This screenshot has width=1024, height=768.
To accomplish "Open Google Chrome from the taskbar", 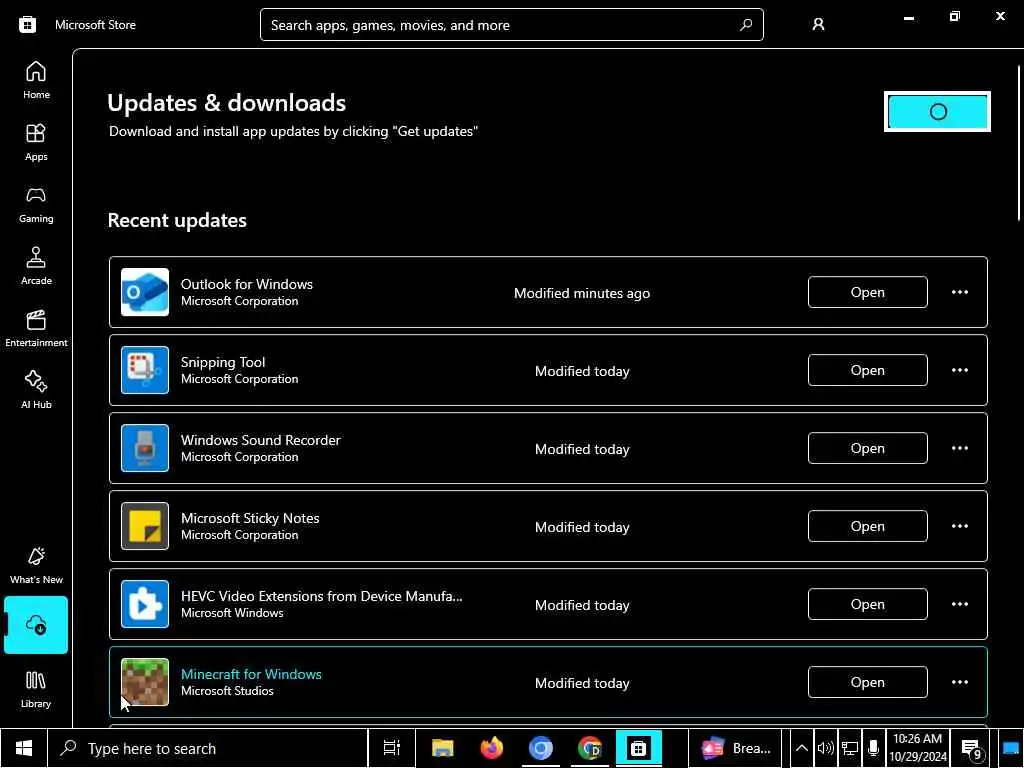I will 590,748.
